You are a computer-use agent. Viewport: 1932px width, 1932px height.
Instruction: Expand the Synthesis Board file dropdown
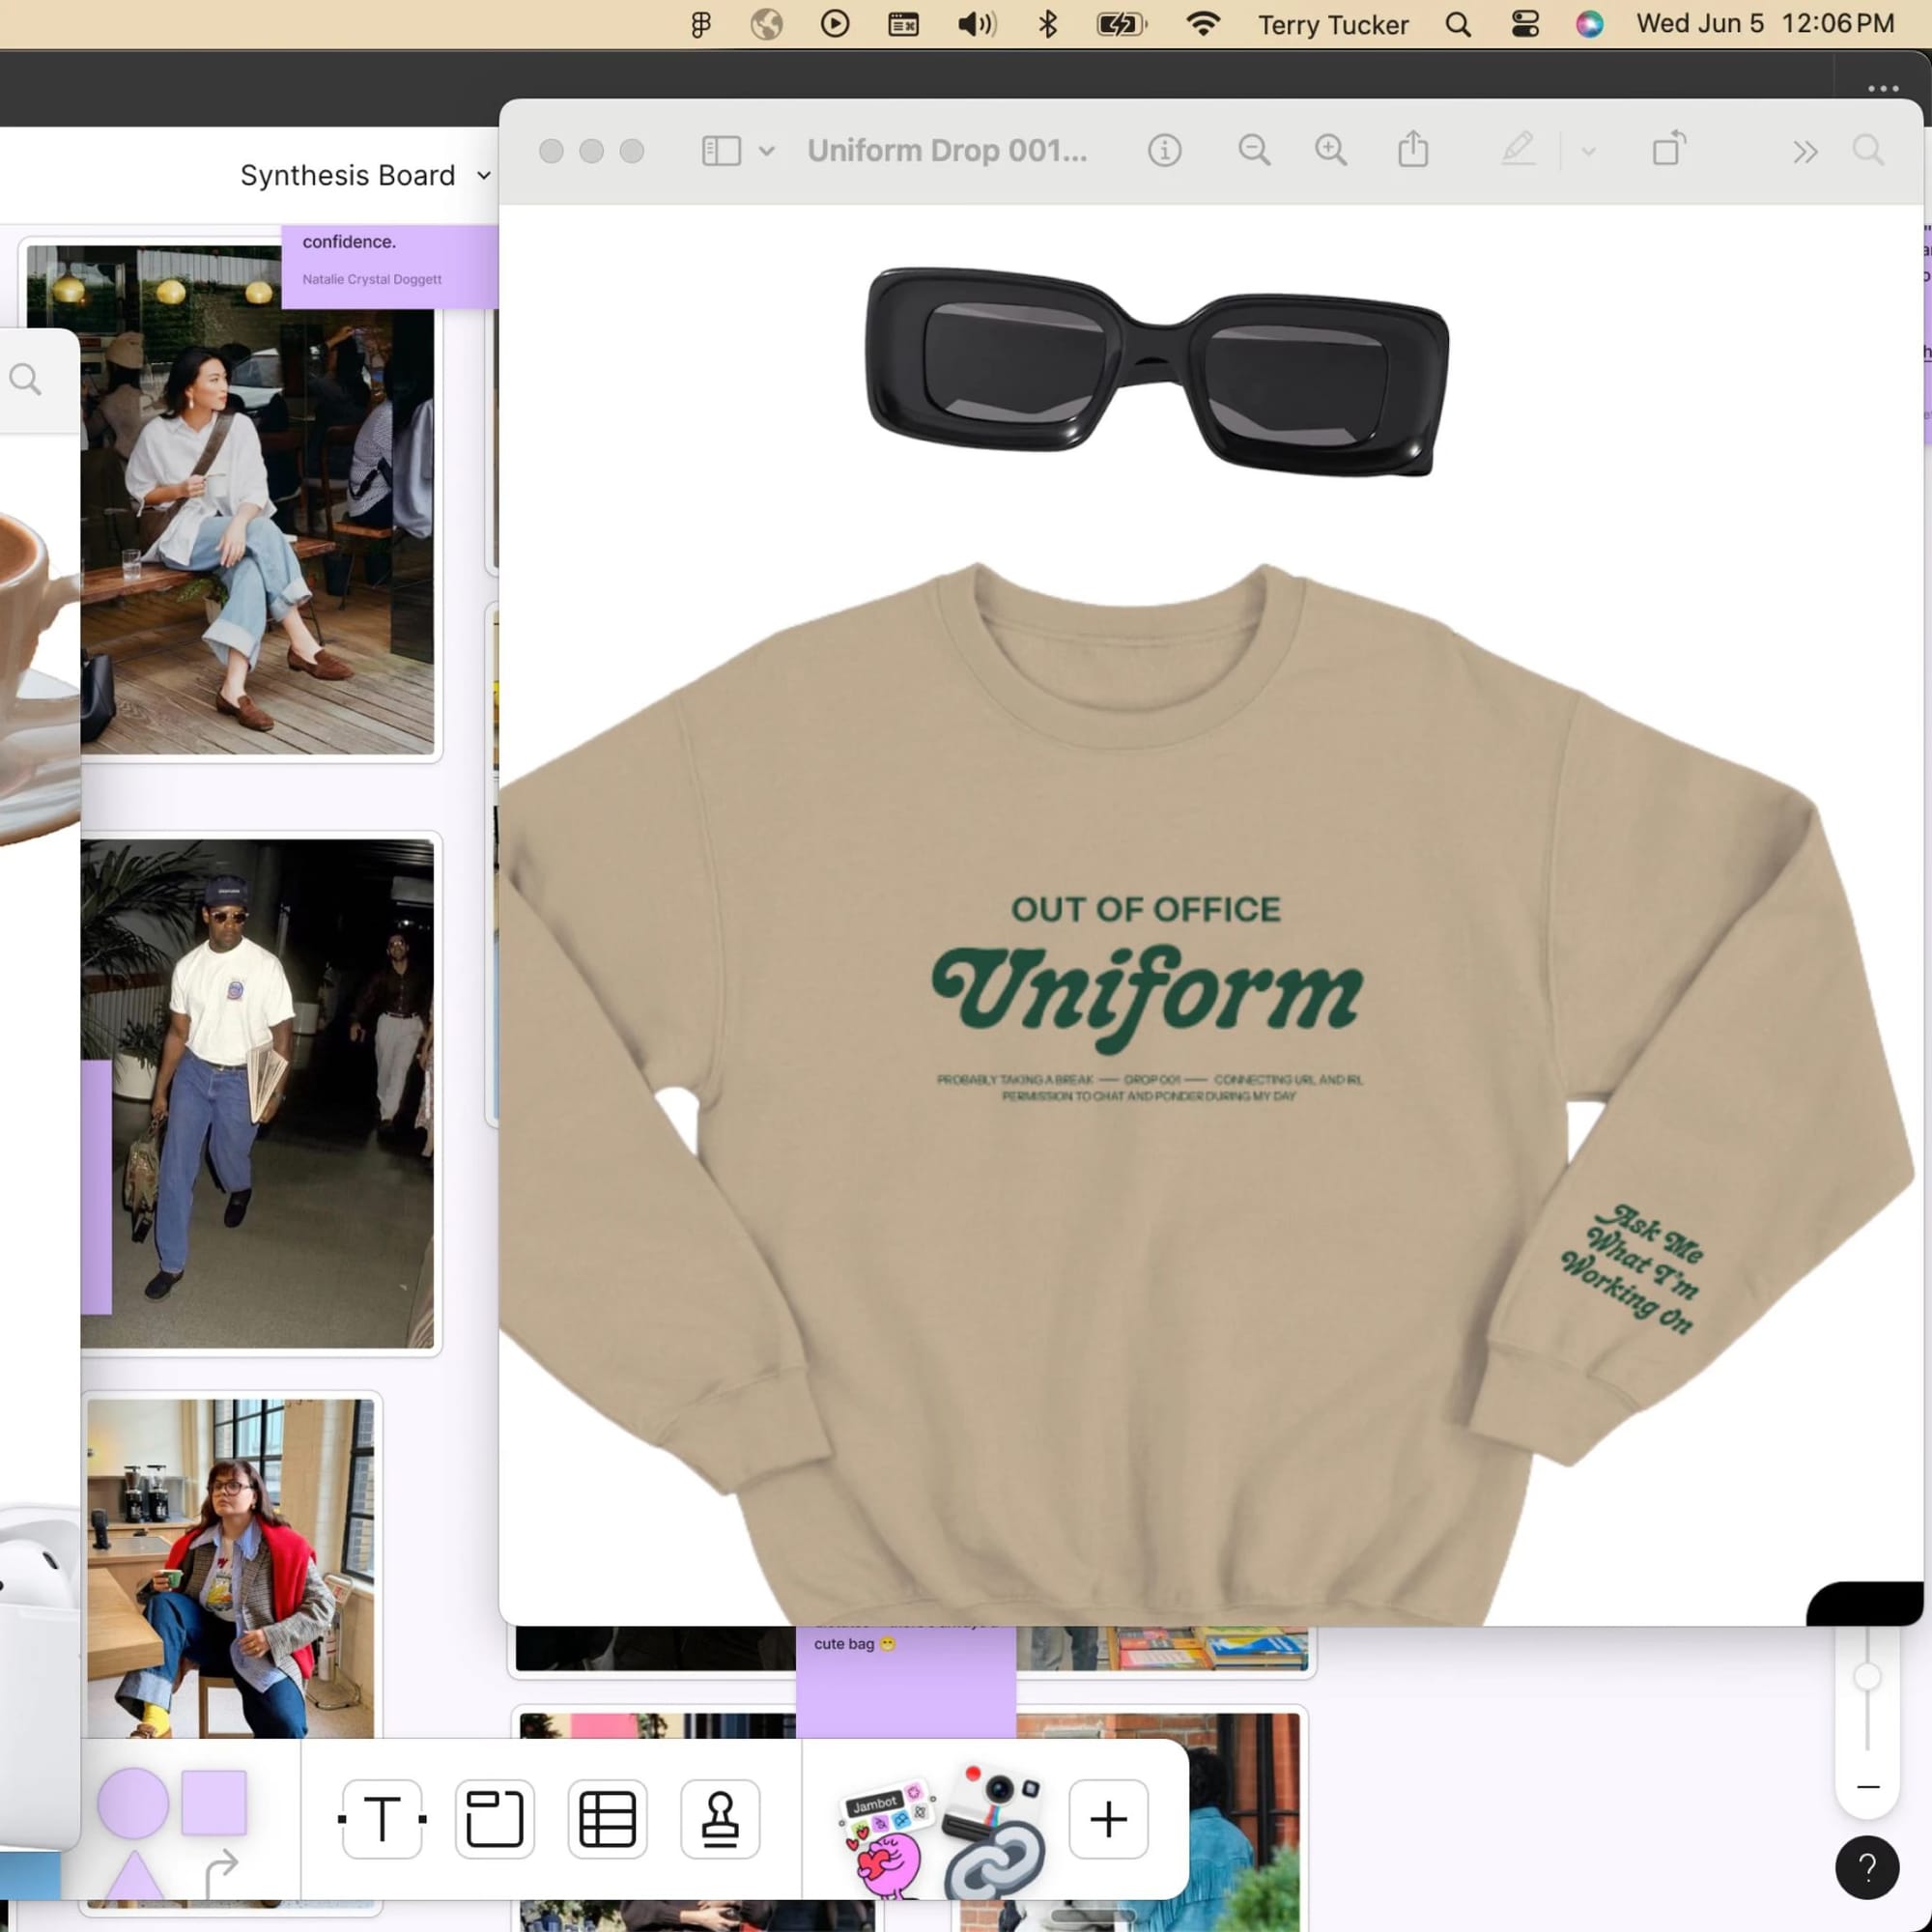click(484, 176)
